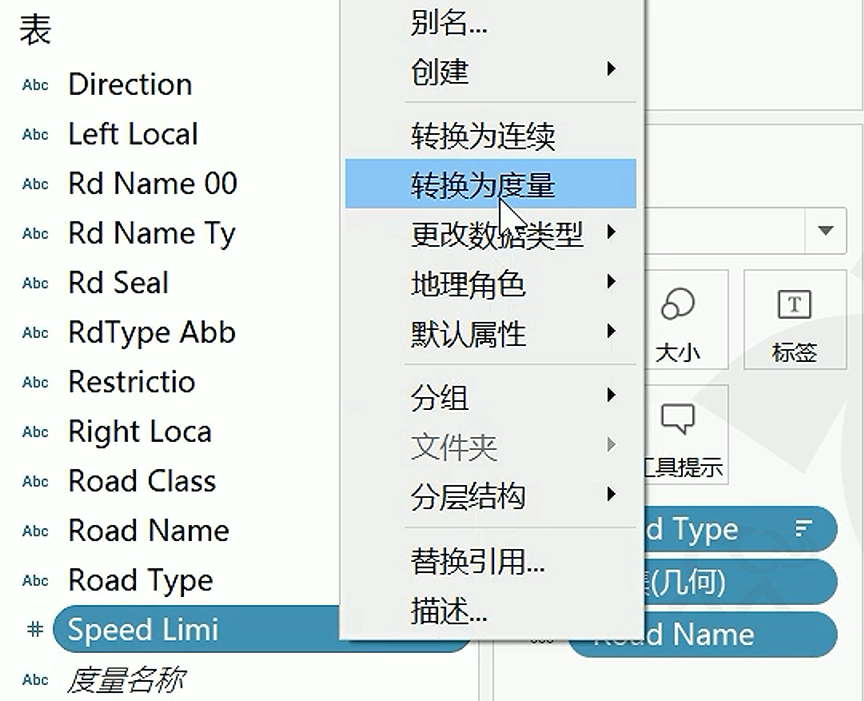Screen dimensions: 864x701
Task: Open the mark type dropdown arrow
Action: (x=825, y=231)
